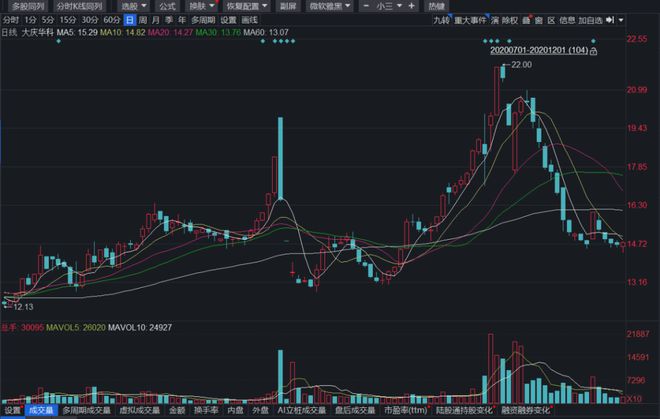This screenshot has width=660, height=419.
Task: Click 加自选 to add to watchlist
Action: point(591,20)
